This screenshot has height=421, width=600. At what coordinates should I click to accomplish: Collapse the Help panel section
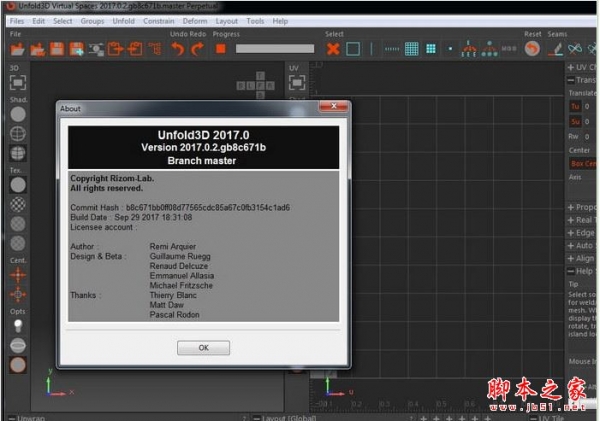(x=571, y=271)
